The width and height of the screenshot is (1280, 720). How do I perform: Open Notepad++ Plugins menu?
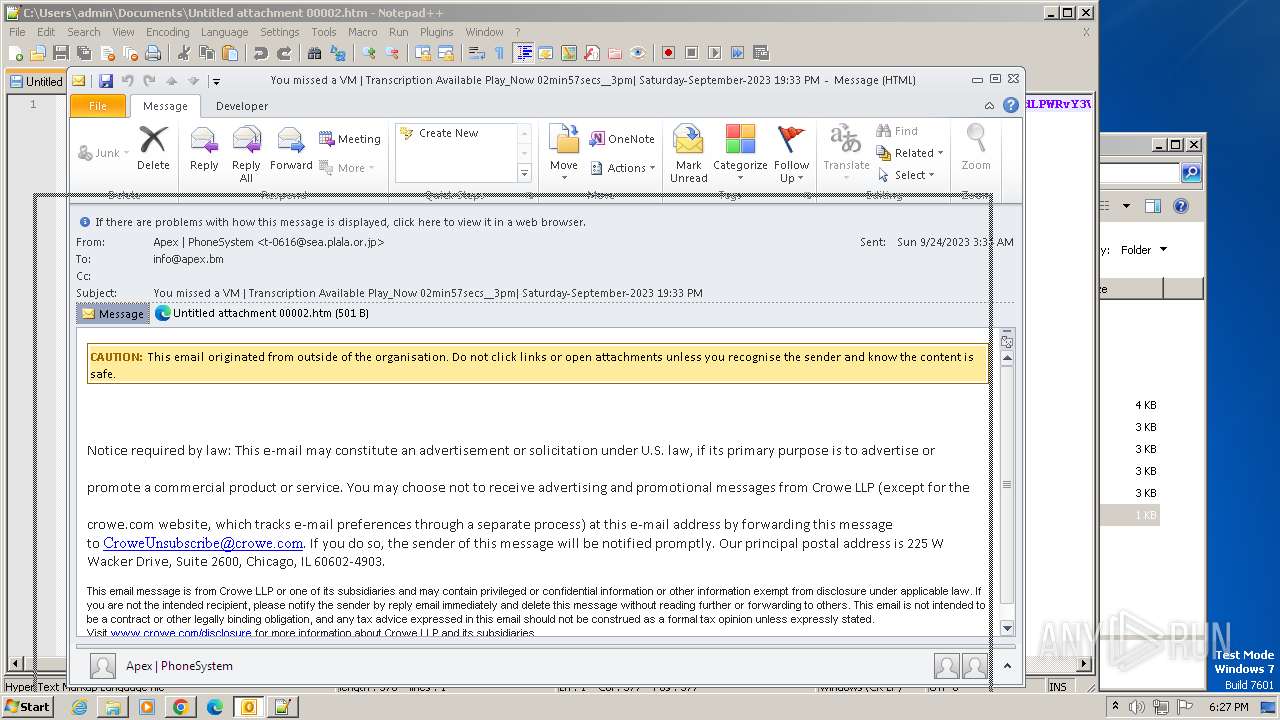[436, 32]
